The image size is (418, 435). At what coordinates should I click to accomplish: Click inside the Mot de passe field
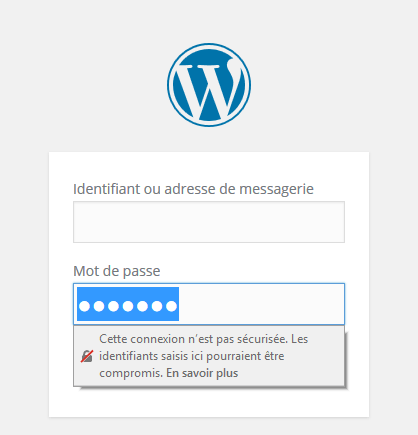pyautogui.click(x=209, y=304)
